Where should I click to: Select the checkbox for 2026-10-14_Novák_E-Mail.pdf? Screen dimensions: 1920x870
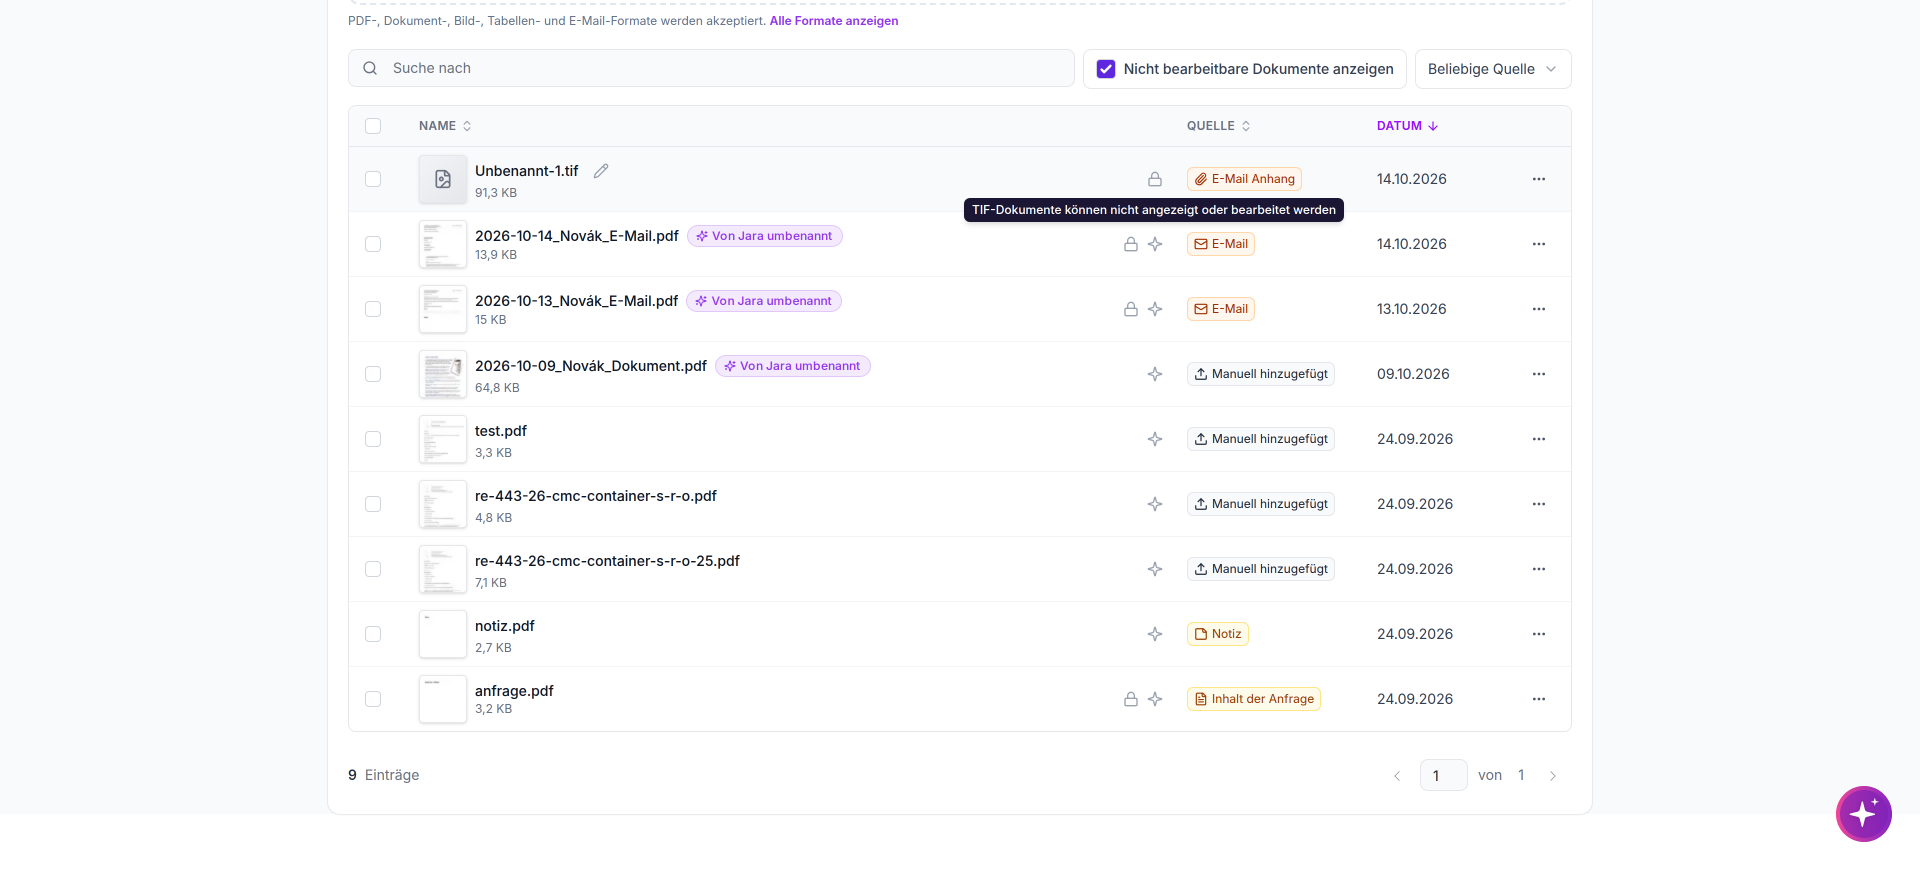(373, 244)
